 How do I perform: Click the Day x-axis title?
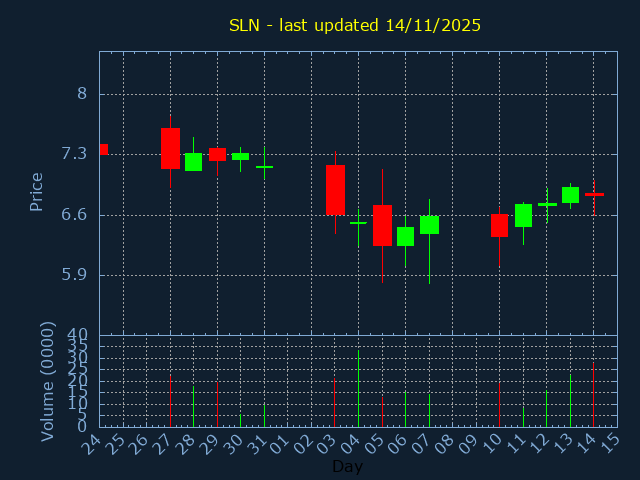(x=347, y=466)
